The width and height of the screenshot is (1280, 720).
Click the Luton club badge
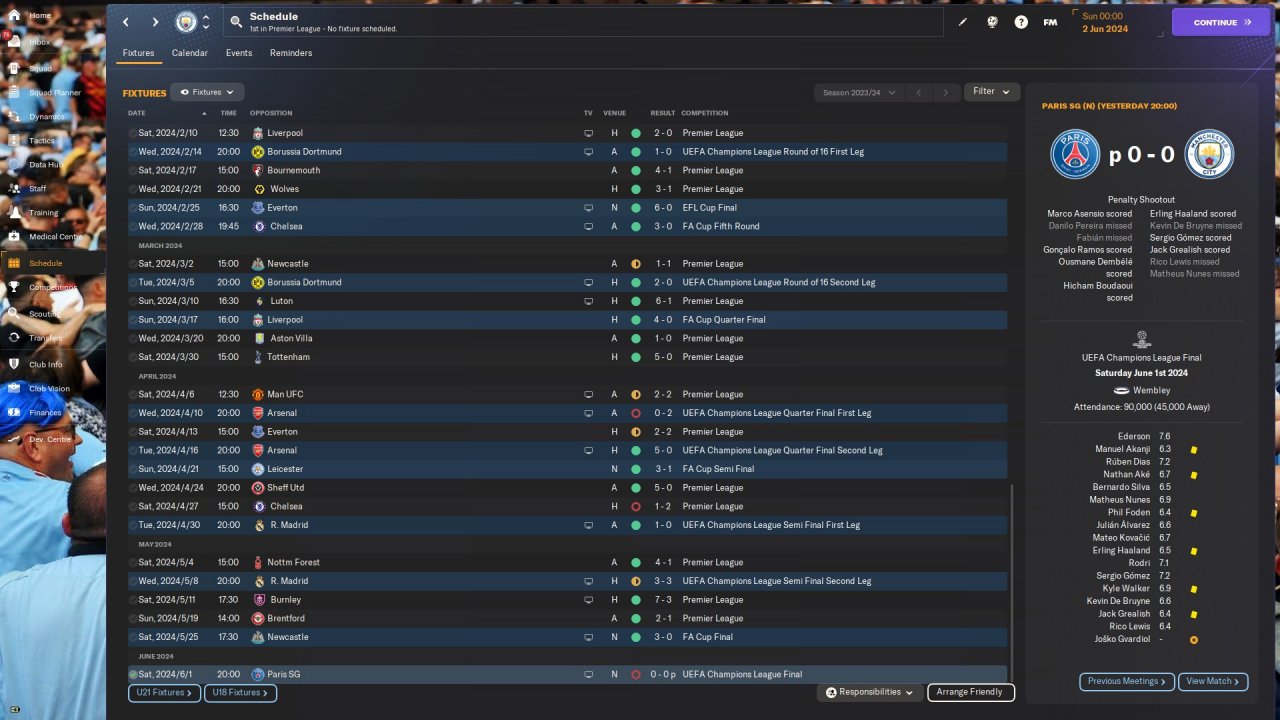point(259,301)
